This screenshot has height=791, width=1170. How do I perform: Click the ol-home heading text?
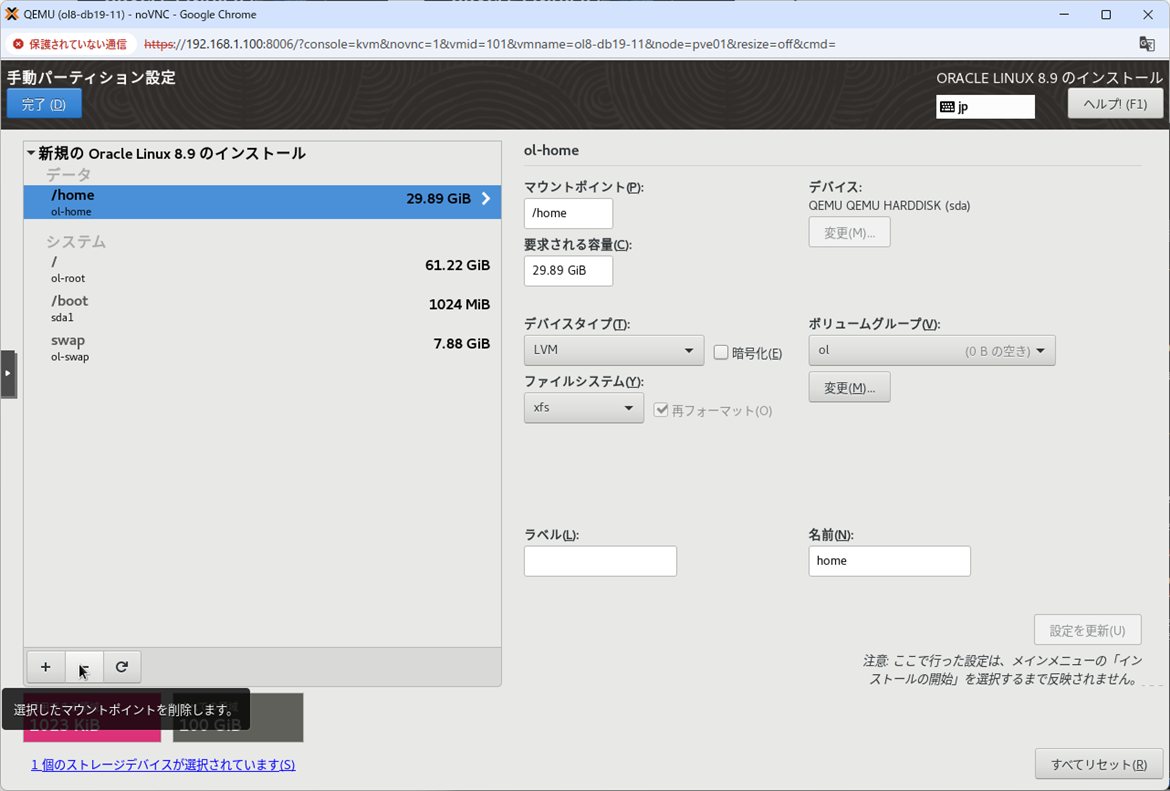pyautogui.click(x=551, y=150)
